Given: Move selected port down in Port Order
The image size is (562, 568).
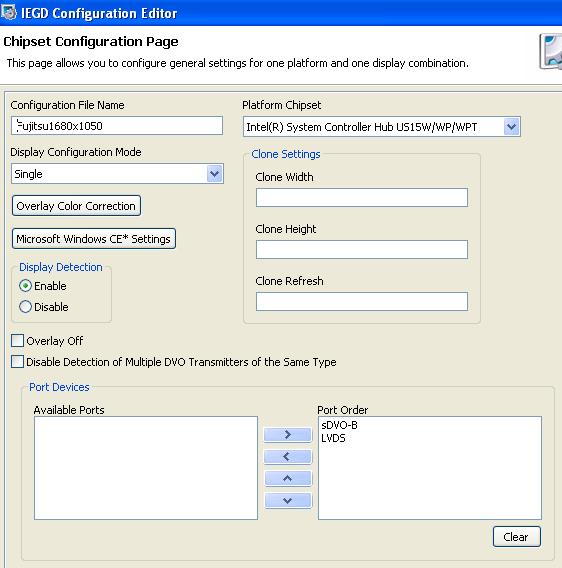Looking at the screenshot, I should click(288, 501).
